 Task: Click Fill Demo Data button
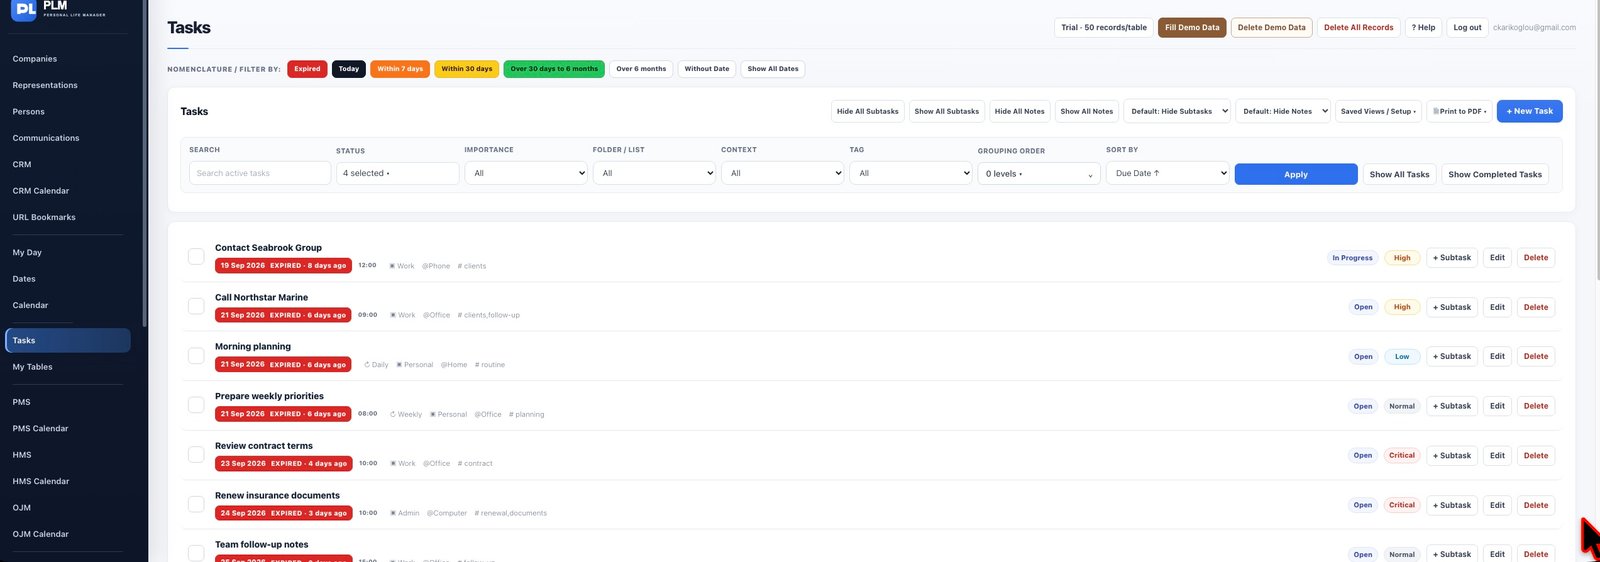point(1192,27)
